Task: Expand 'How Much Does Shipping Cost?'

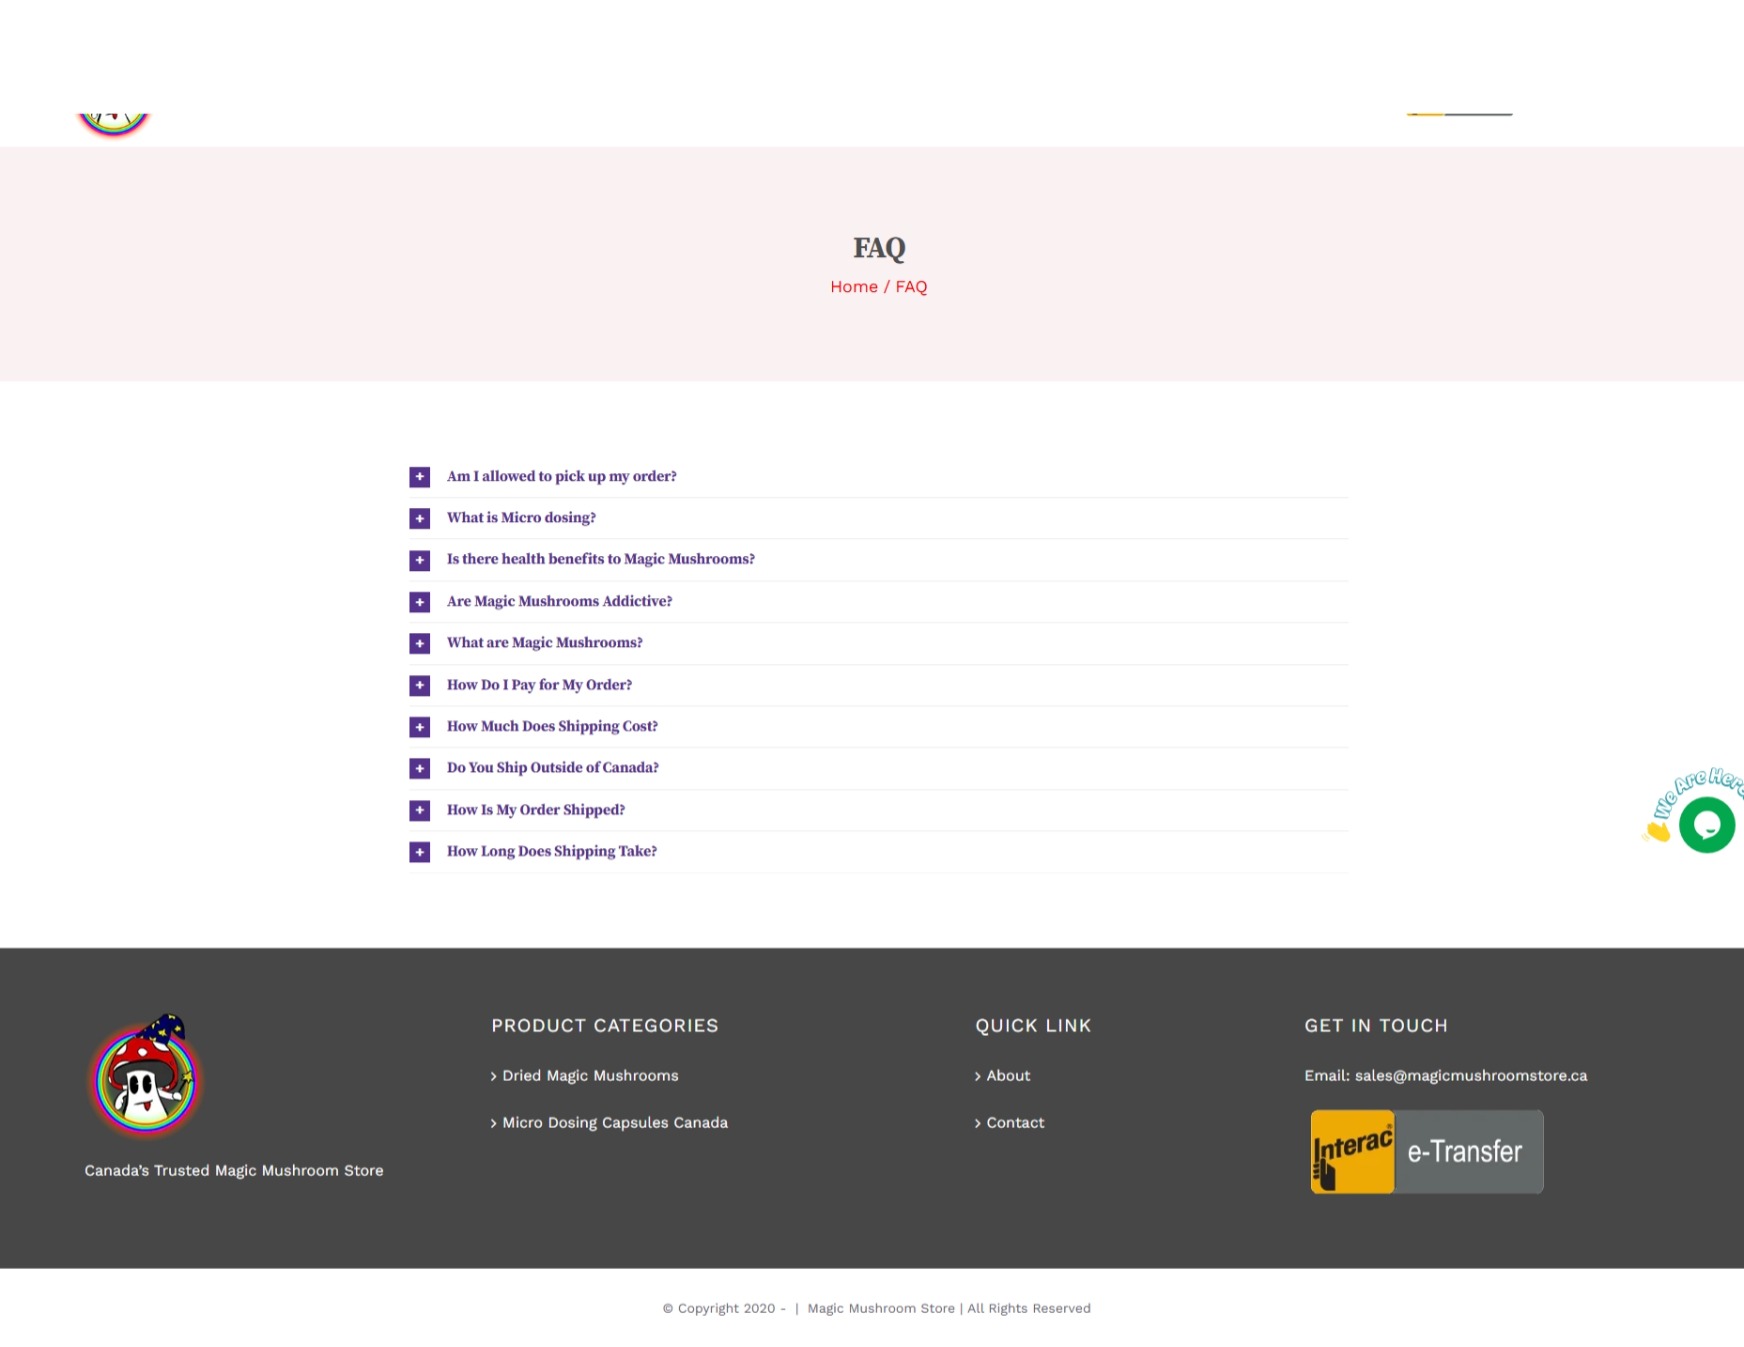Action: pos(552,726)
